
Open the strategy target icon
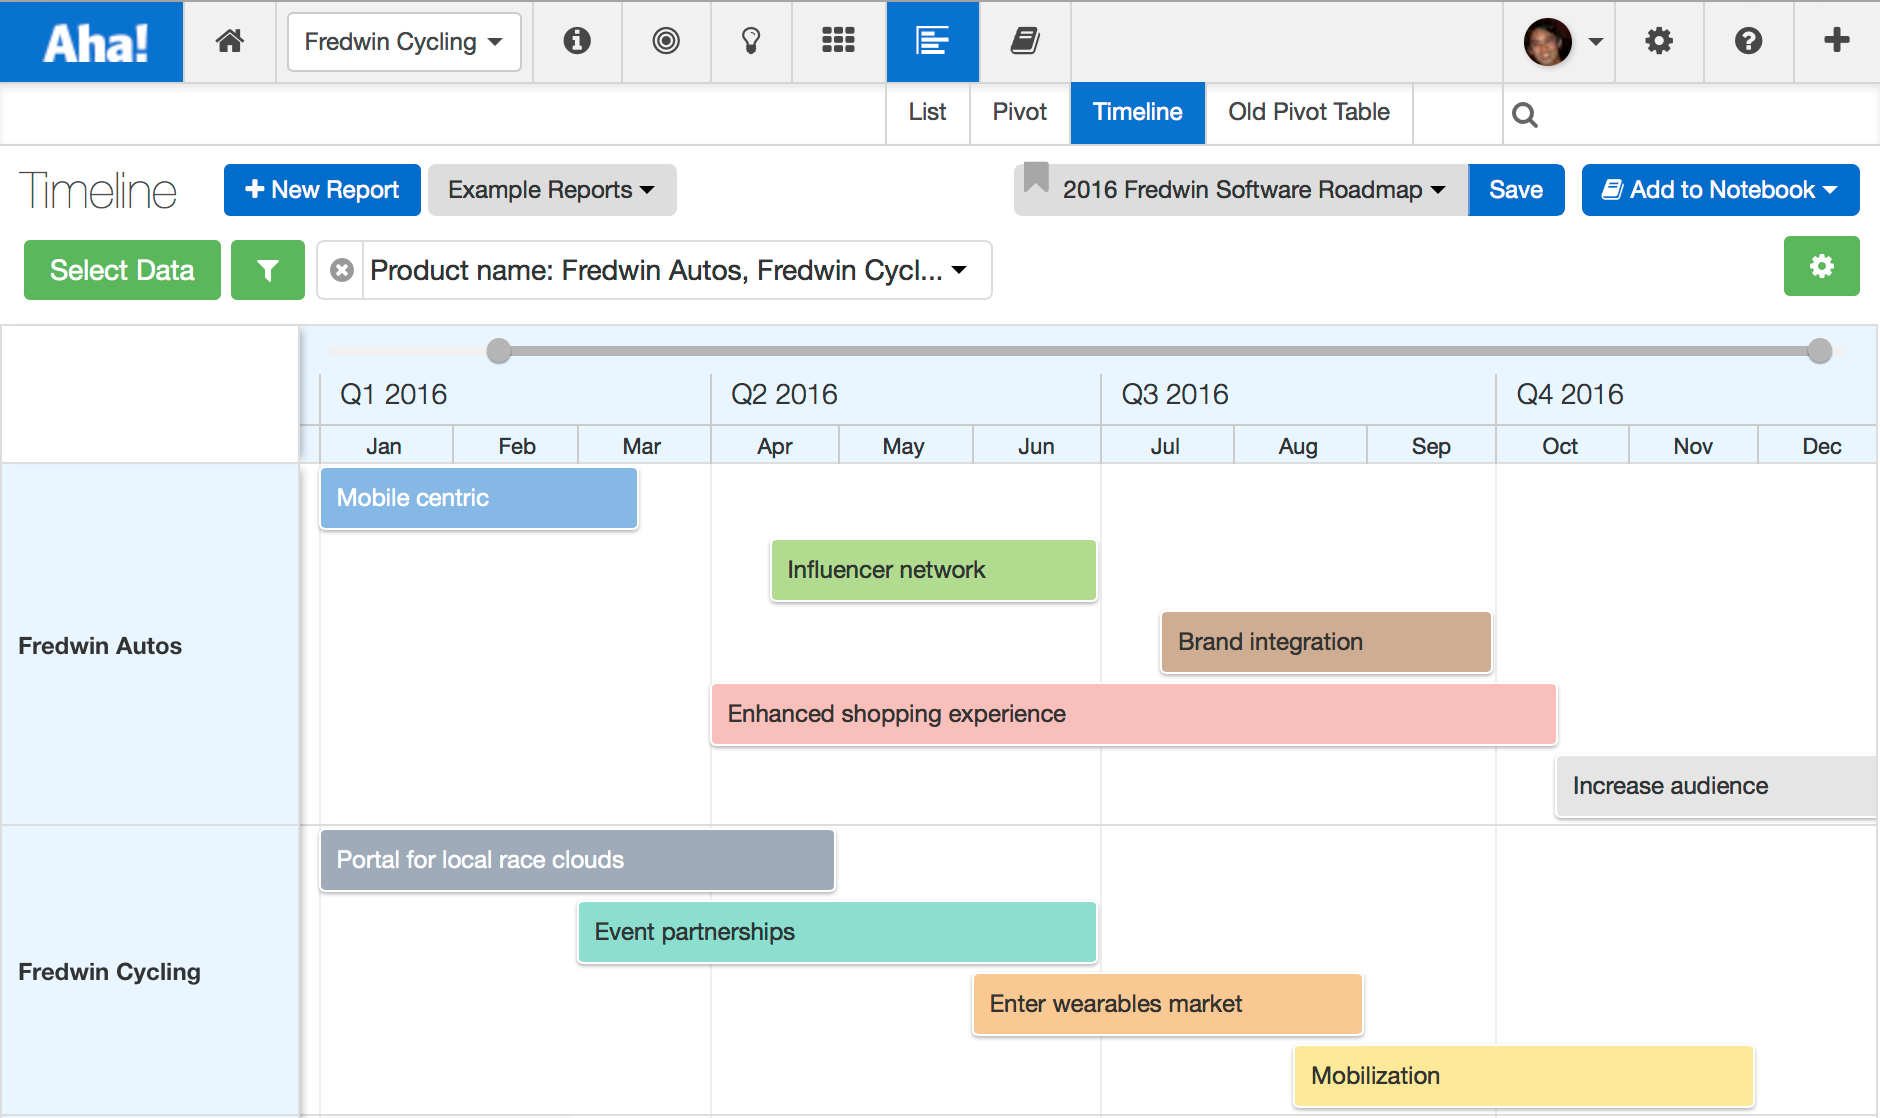[x=666, y=41]
